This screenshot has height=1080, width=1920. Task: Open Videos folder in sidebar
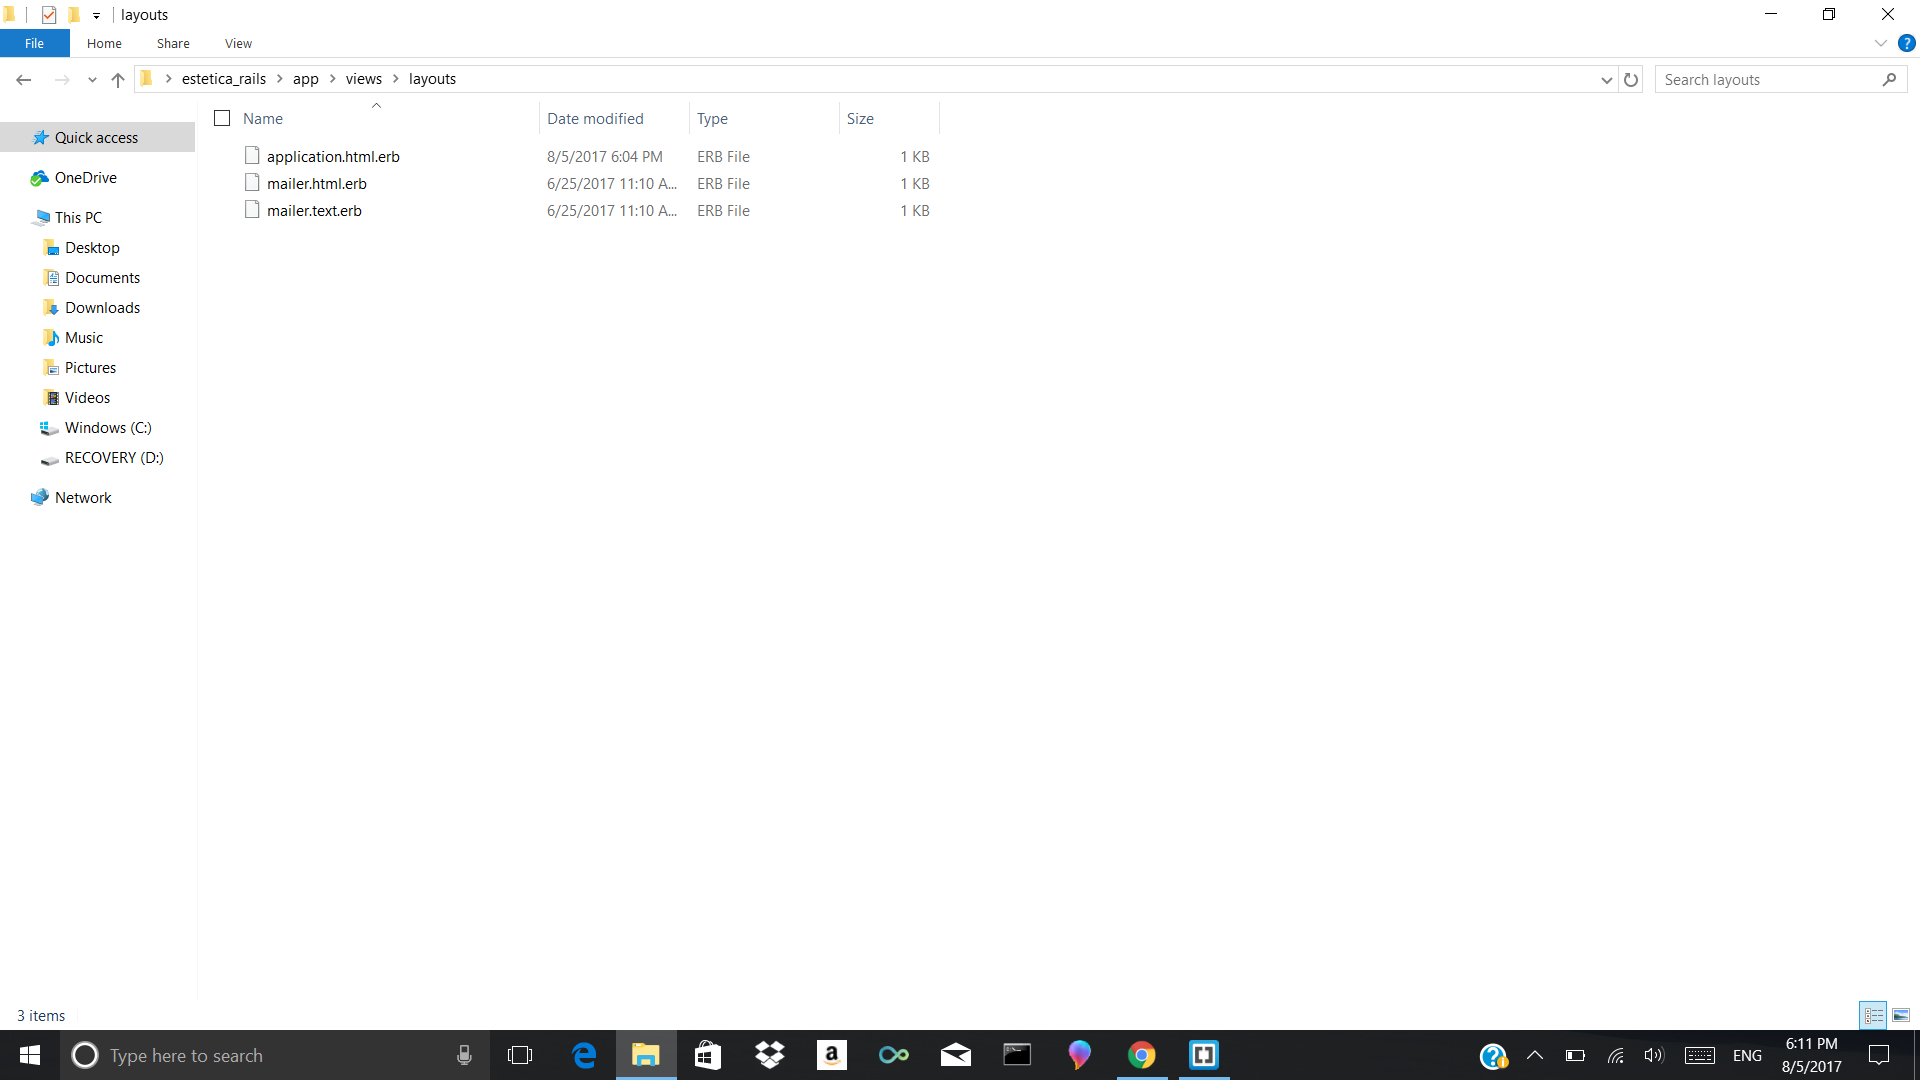click(87, 397)
